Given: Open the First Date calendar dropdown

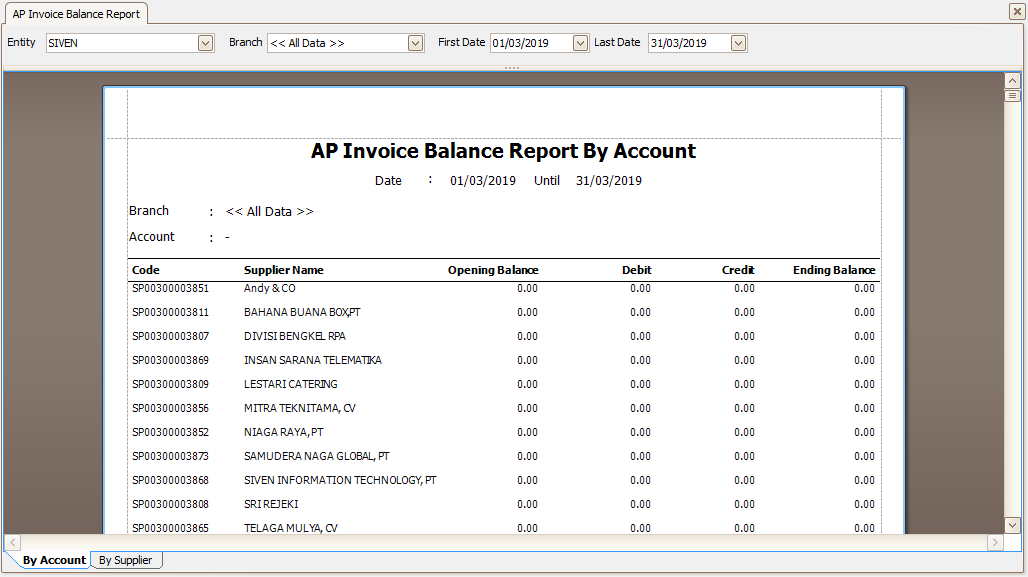Looking at the screenshot, I should (x=580, y=43).
